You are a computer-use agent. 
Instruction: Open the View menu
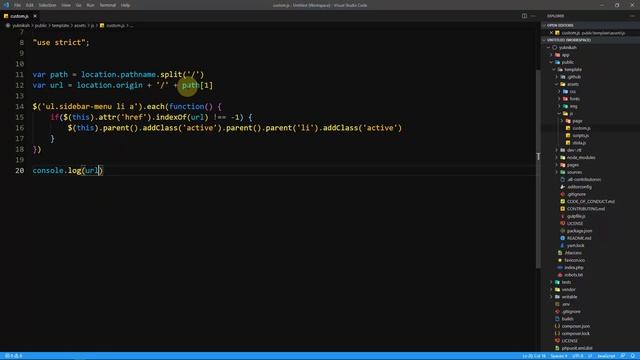point(66,5)
